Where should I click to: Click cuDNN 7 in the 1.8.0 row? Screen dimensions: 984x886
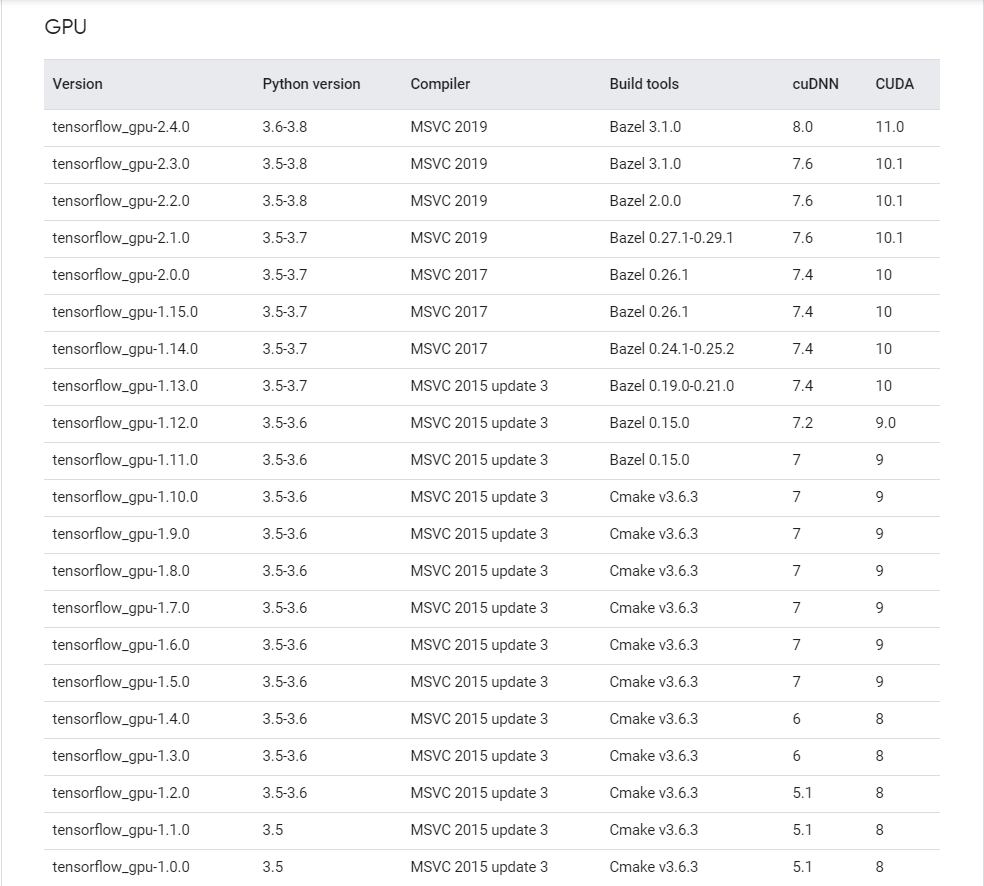click(x=796, y=572)
